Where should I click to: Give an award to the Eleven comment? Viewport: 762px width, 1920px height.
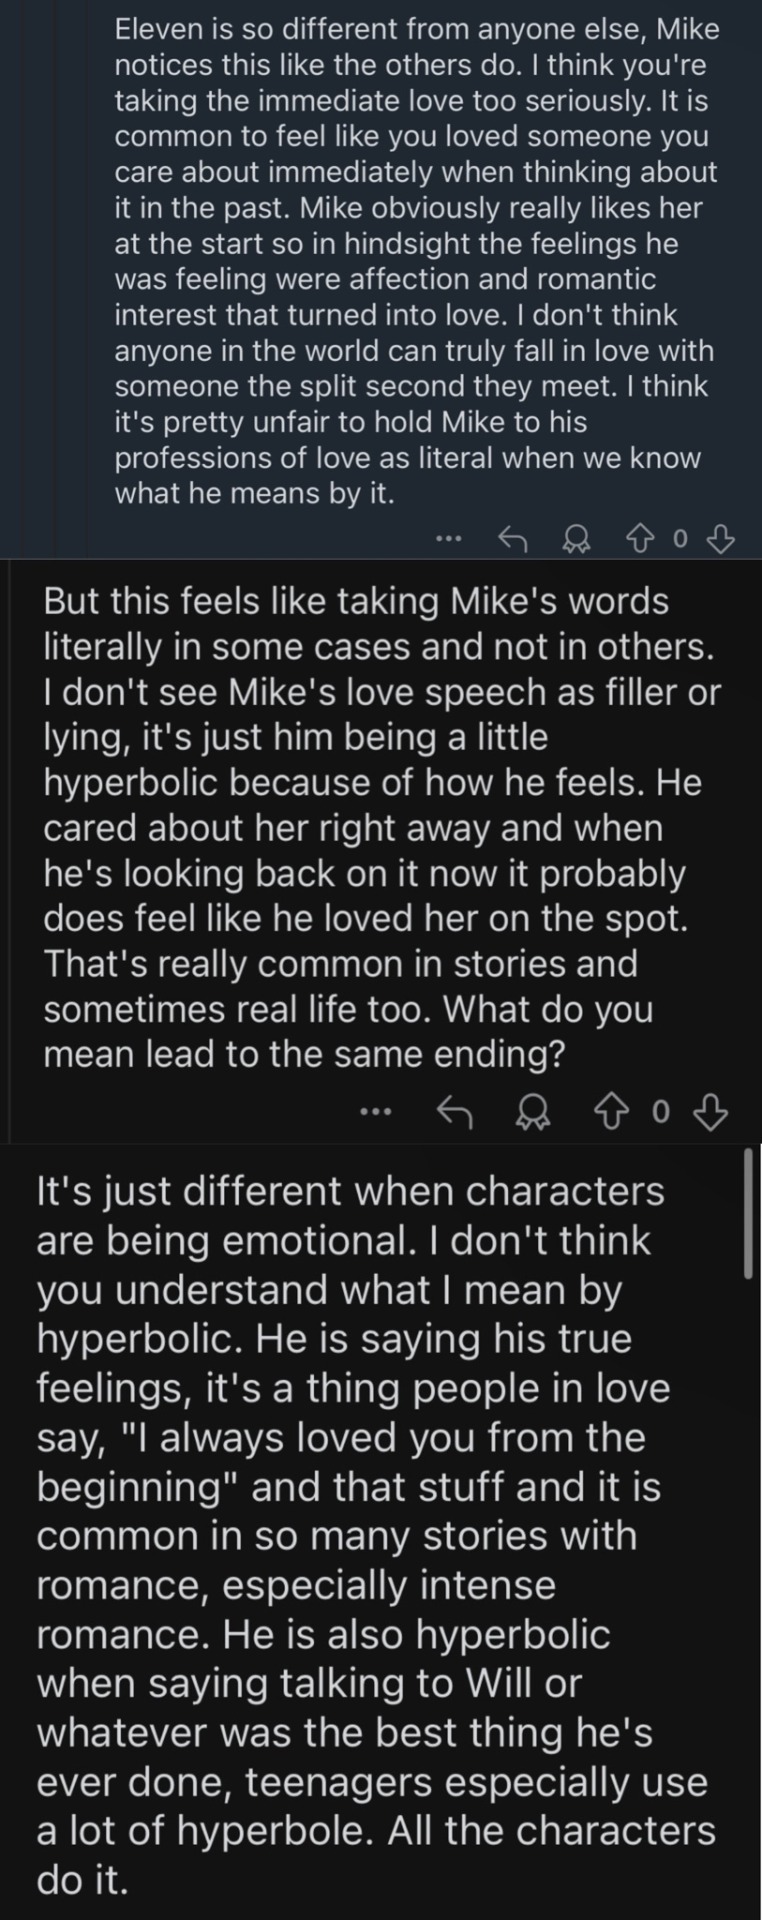576,540
